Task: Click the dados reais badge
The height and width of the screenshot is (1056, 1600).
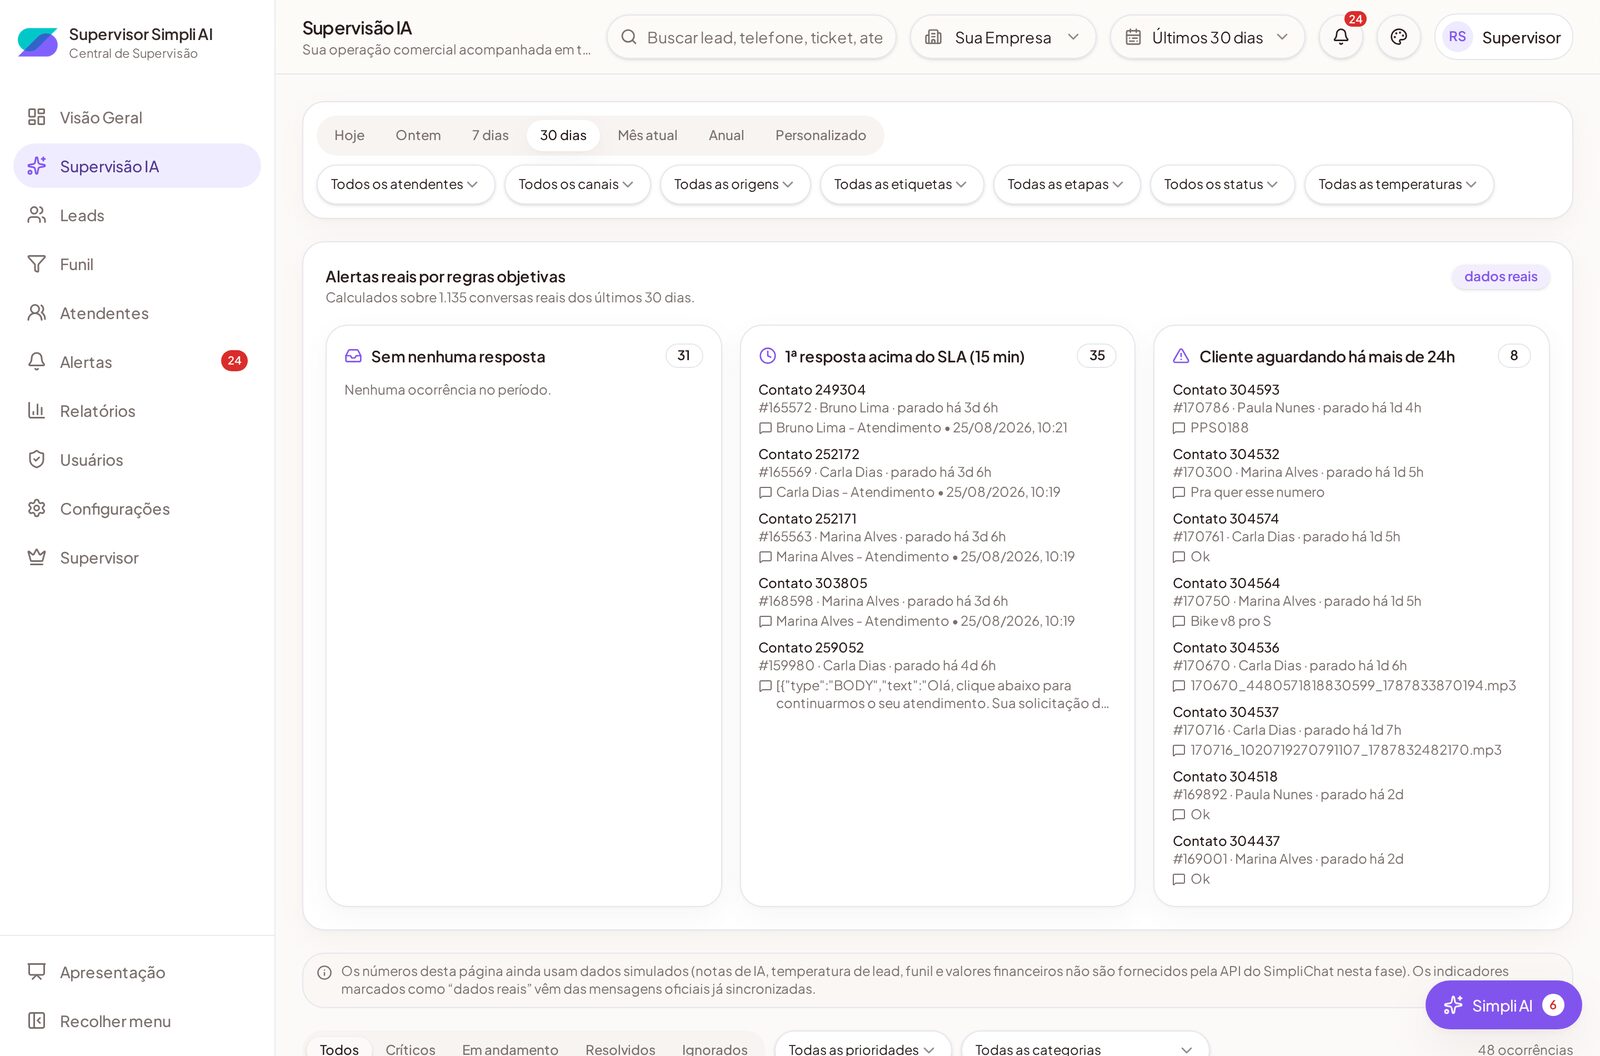Action: coord(1500,276)
